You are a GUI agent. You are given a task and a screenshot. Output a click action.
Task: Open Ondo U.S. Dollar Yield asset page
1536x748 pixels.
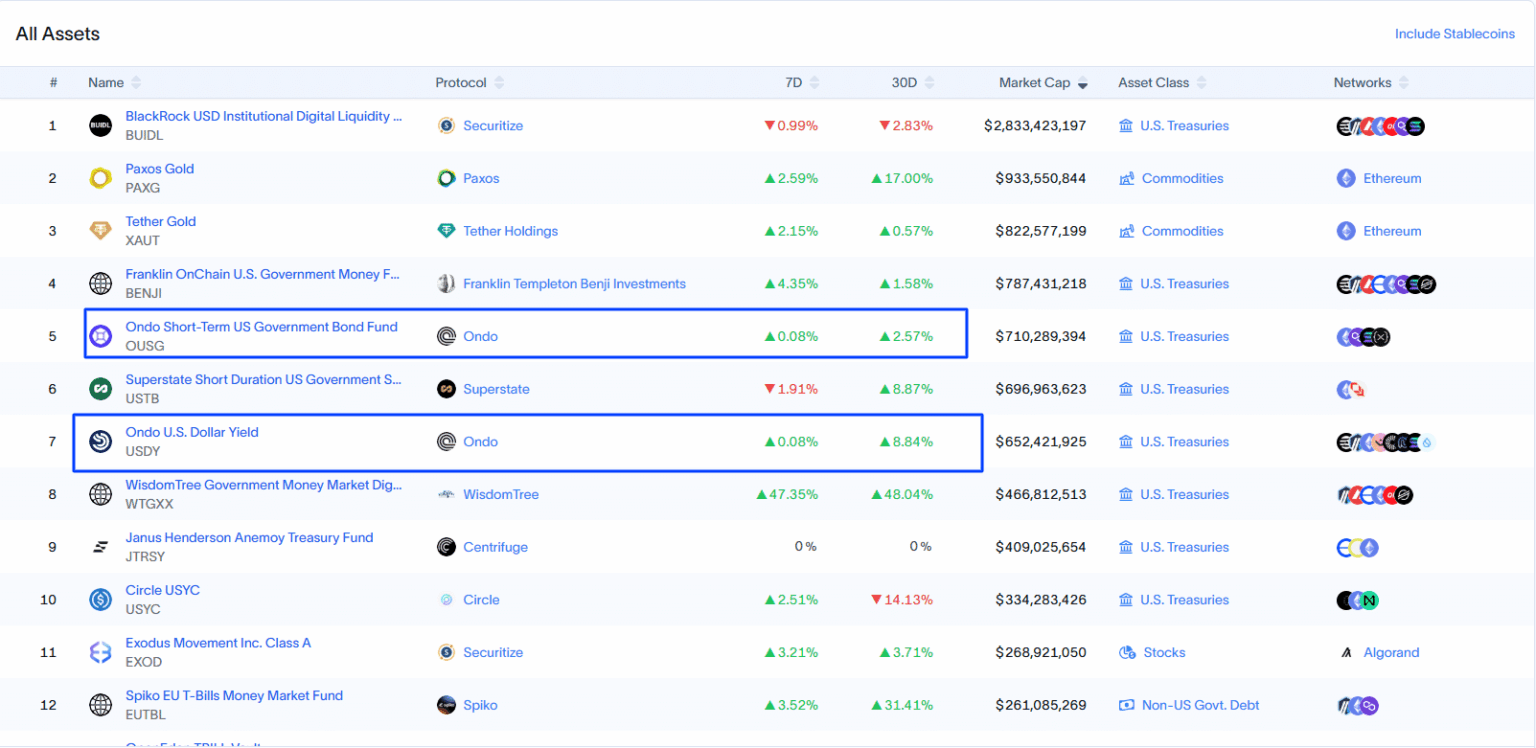[x=192, y=432]
